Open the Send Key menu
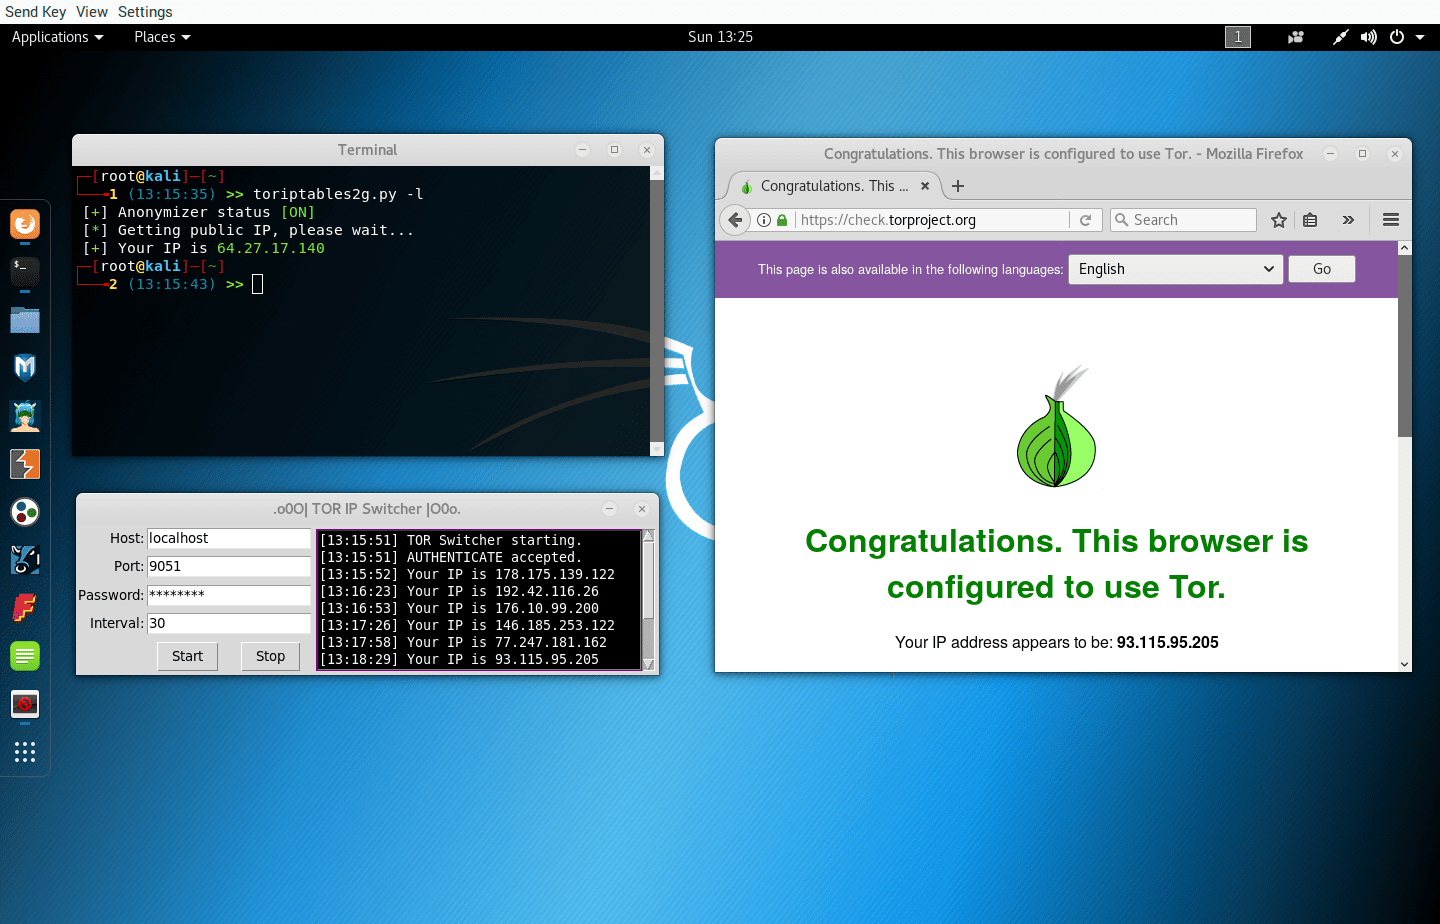Screen dimensions: 1440x924 click(35, 12)
